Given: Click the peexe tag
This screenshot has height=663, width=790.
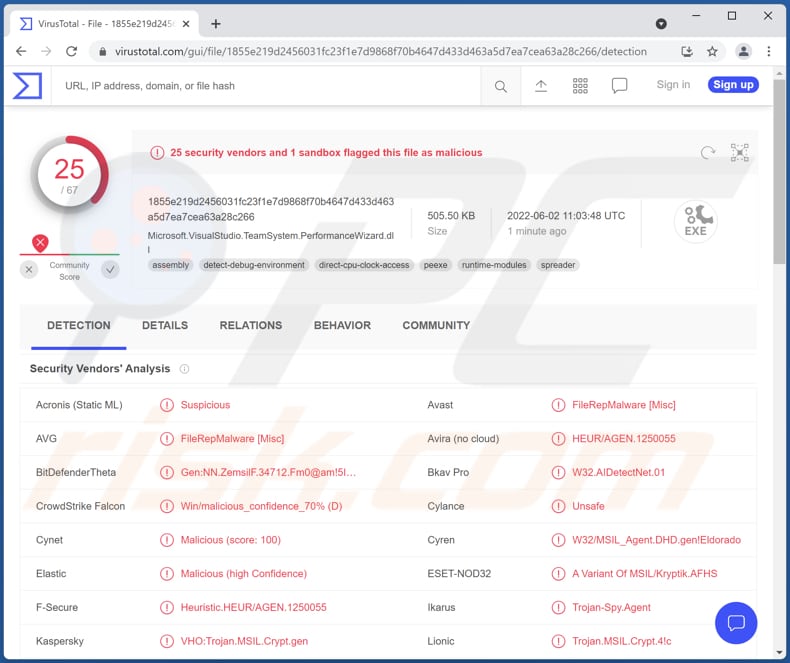Looking at the screenshot, I should (435, 265).
